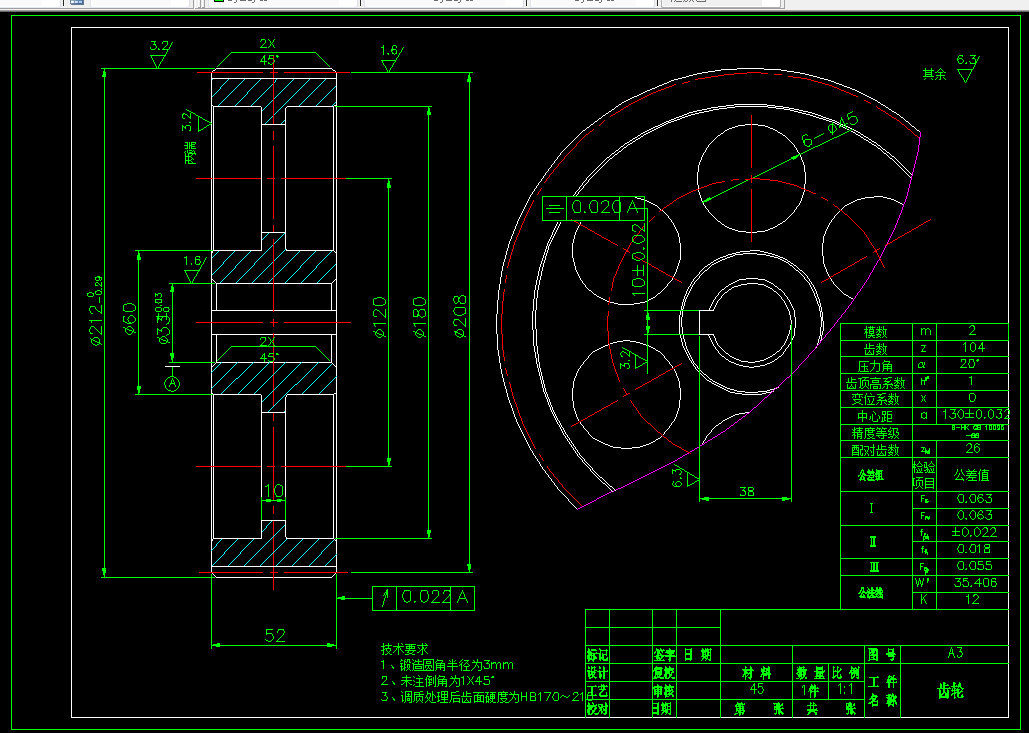Select the 其余 roughness note text
The image size is (1029, 733).
pos(934,74)
